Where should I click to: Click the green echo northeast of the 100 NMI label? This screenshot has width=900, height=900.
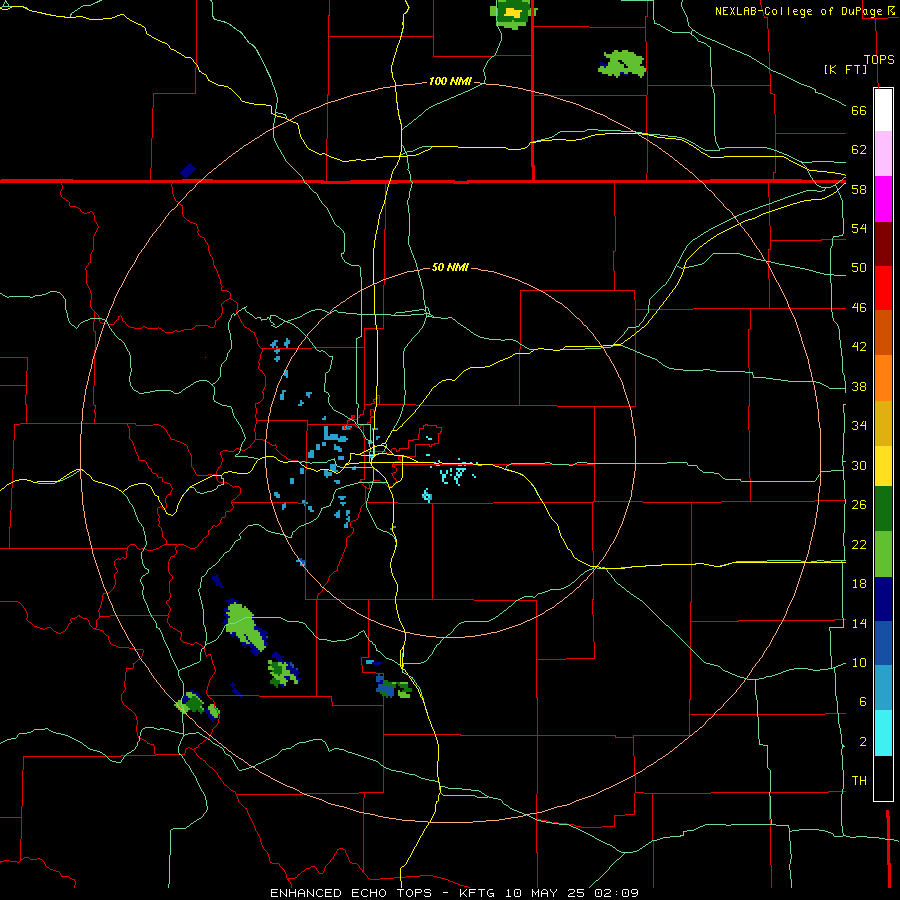point(622,64)
